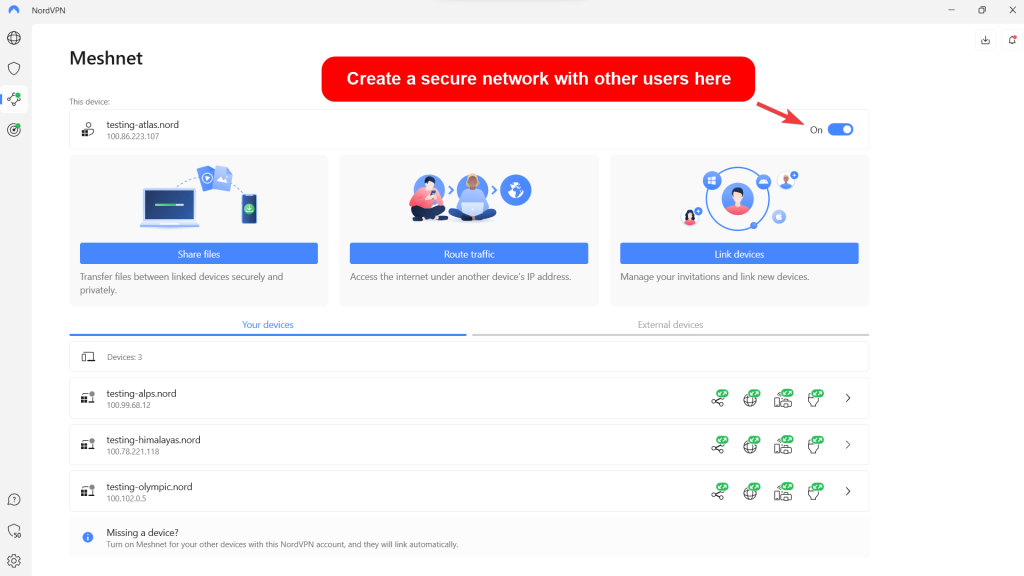
Task: Open the VPN globe icon in sidebar
Action: coord(14,38)
